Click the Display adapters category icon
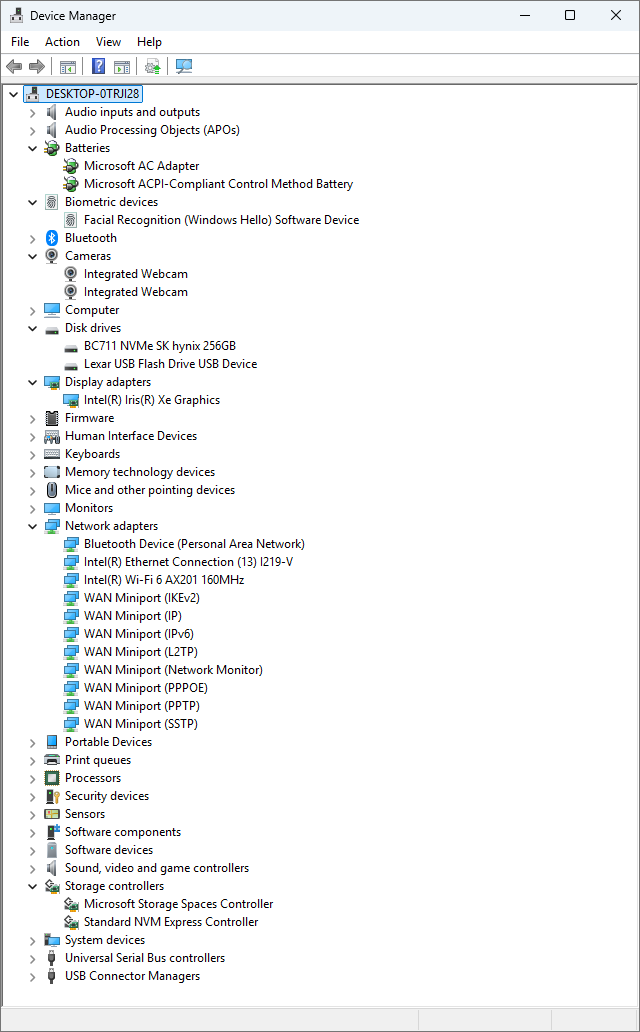The width and height of the screenshot is (640, 1032). pos(52,382)
